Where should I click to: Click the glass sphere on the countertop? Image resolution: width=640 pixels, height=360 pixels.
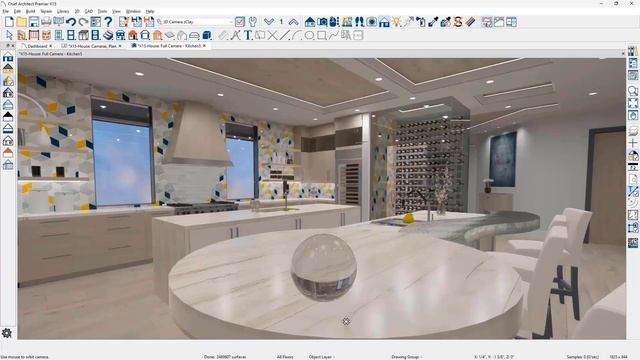pyautogui.click(x=324, y=268)
